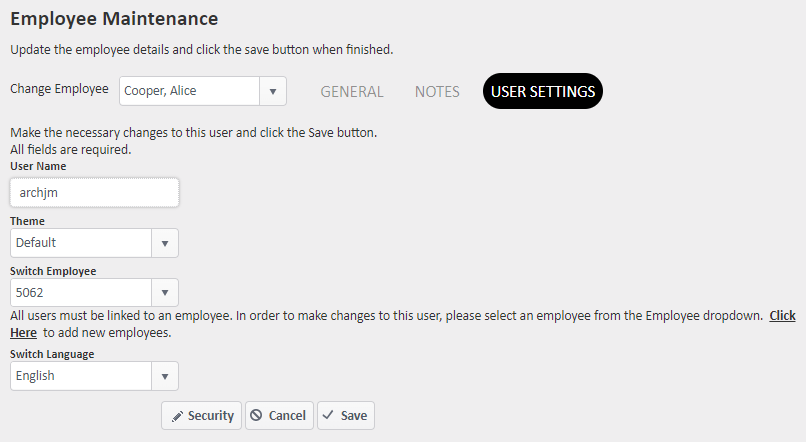
Task: Expand the Switch Employee dropdown arrow
Action: 165,293
